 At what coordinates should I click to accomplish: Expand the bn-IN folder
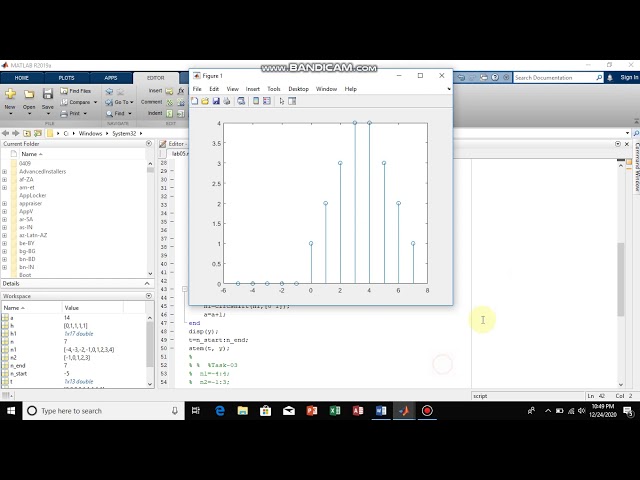(x=4, y=267)
